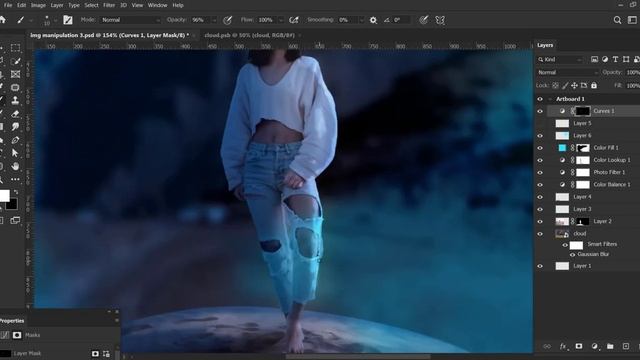Hide Layer 6 with eye icon
Screen dimensions: 640x360
(x=540, y=136)
